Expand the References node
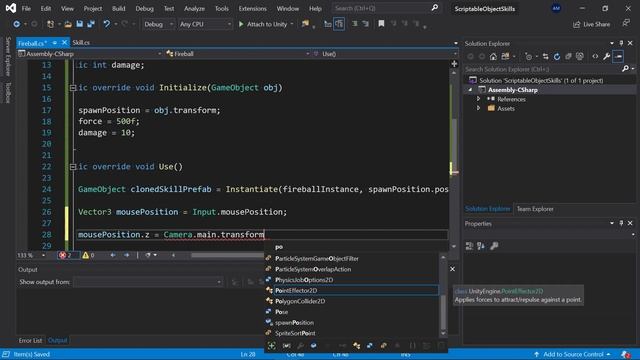This screenshot has width=640, height=360. pos(478,99)
